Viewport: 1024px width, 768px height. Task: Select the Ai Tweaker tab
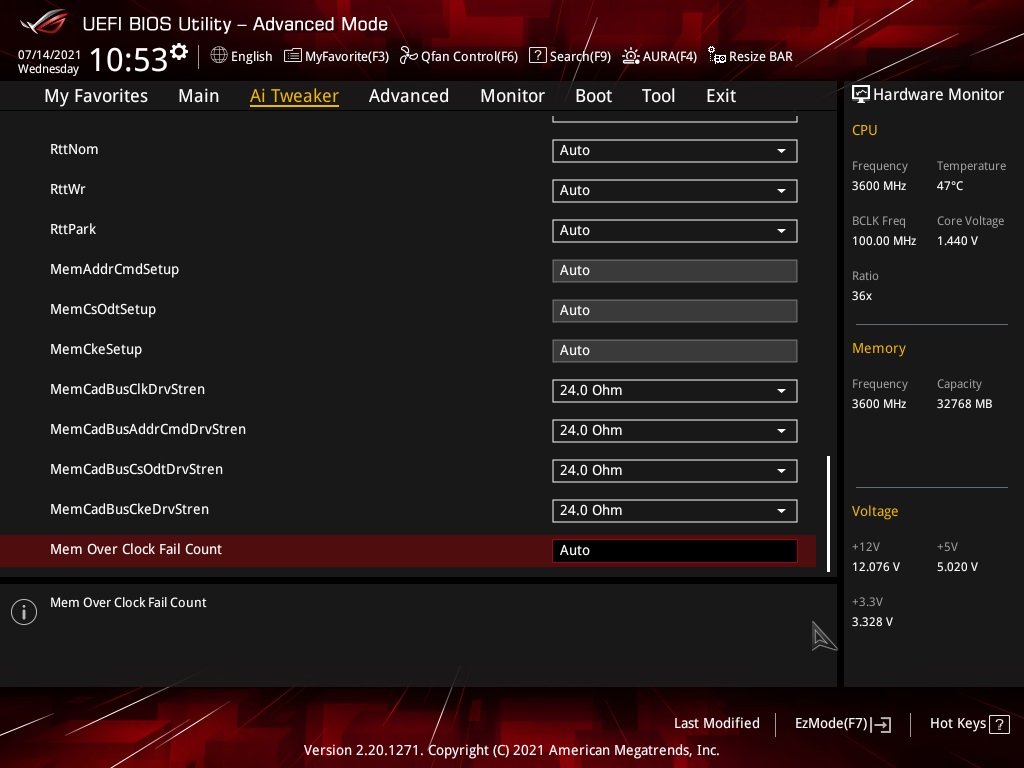click(294, 96)
